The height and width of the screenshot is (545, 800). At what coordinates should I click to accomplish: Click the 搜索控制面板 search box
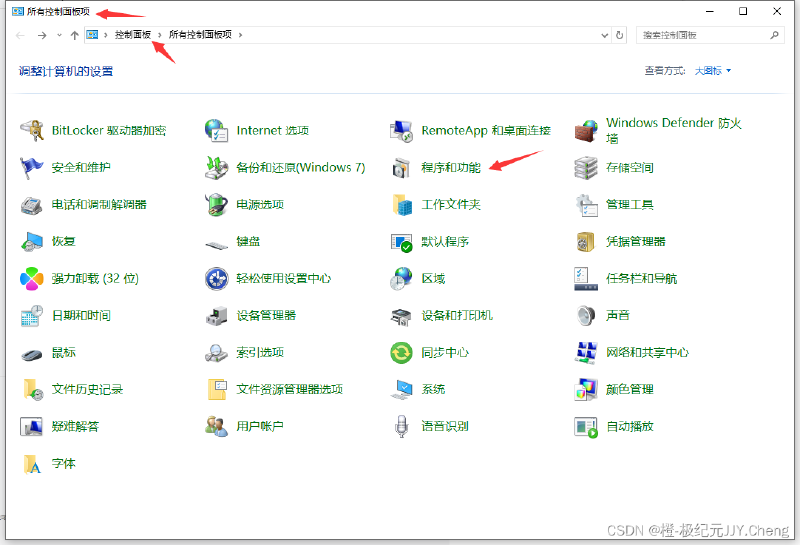(710, 35)
